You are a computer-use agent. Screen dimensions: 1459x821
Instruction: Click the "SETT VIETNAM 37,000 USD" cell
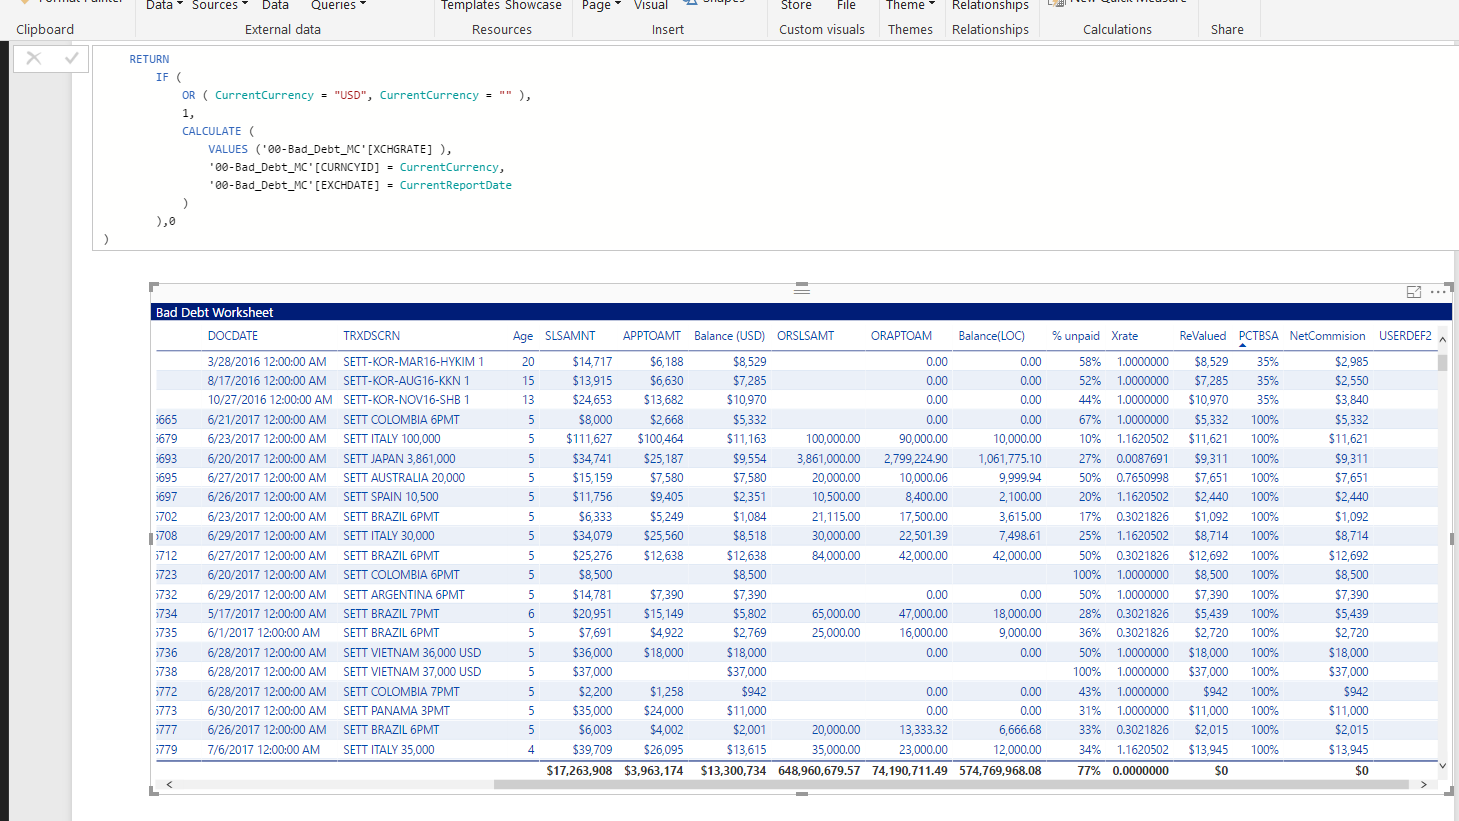point(412,672)
